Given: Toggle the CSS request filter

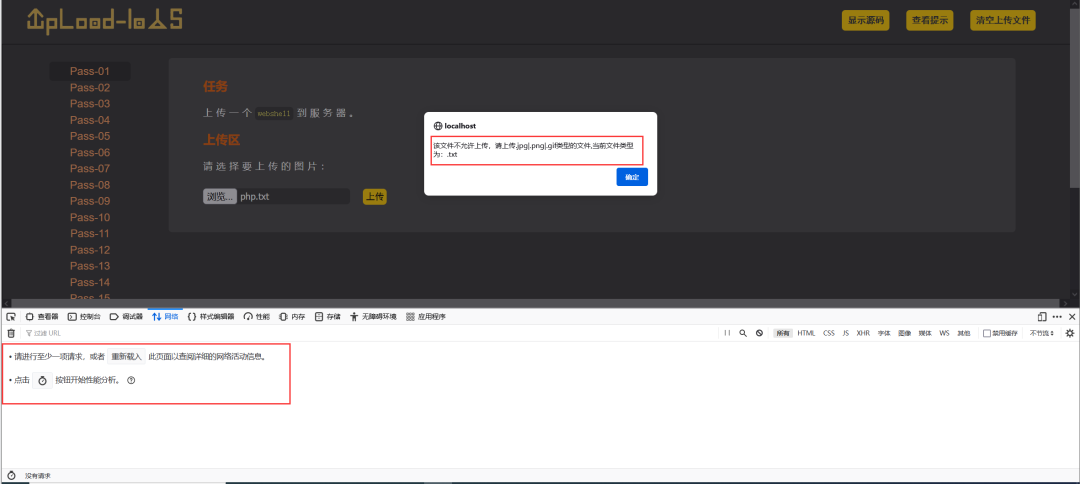Looking at the screenshot, I should coord(829,333).
